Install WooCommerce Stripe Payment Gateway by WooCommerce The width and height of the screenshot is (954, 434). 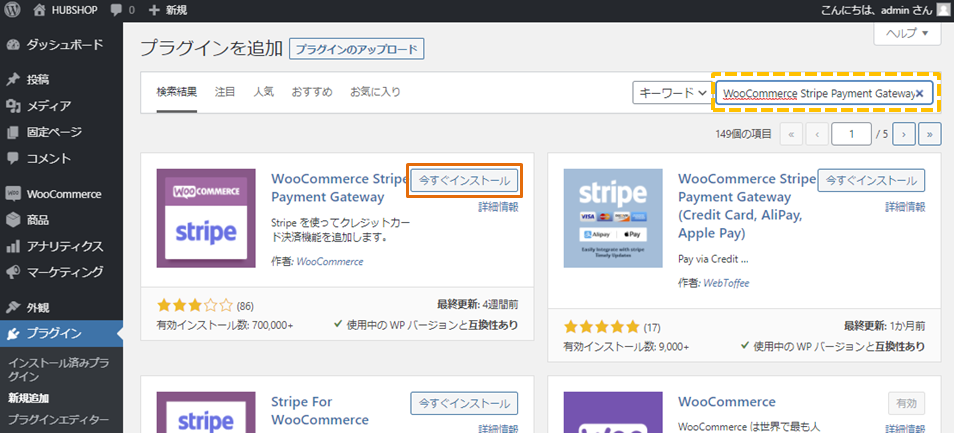pos(464,181)
